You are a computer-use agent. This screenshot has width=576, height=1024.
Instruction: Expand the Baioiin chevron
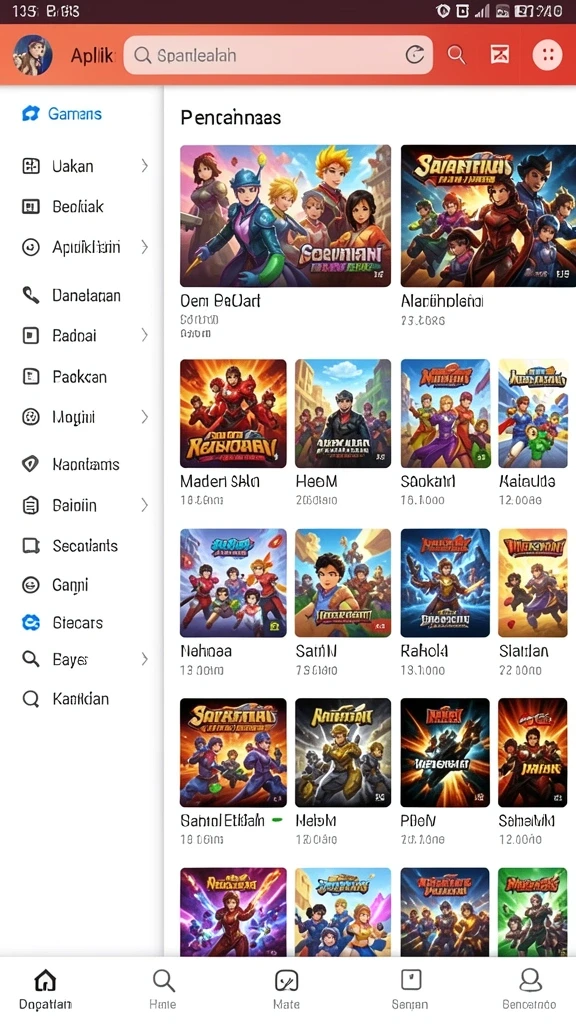click(144, 505)
